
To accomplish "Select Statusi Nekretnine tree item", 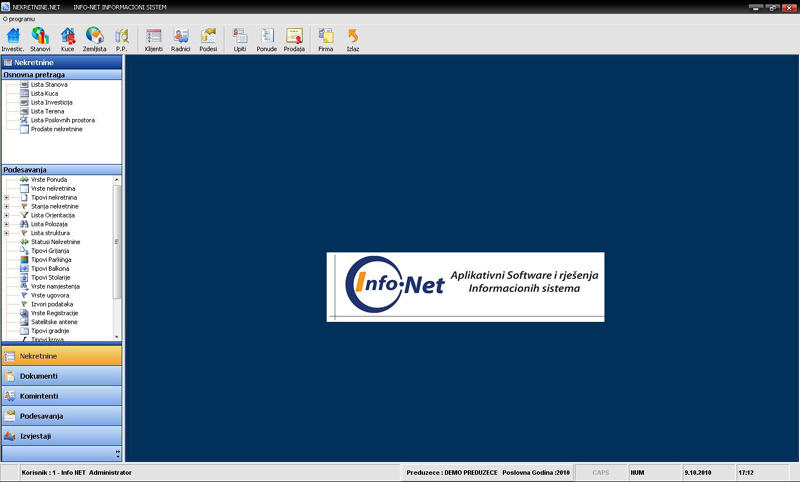I will point(56,242).
